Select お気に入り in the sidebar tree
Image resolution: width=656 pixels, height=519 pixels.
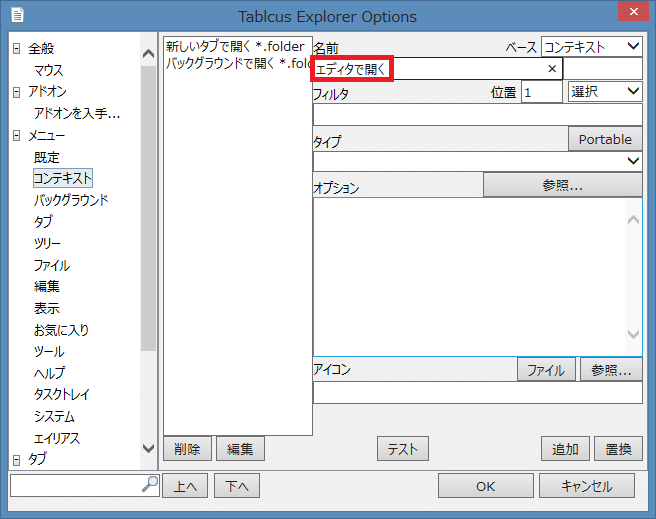pos(61,330)
